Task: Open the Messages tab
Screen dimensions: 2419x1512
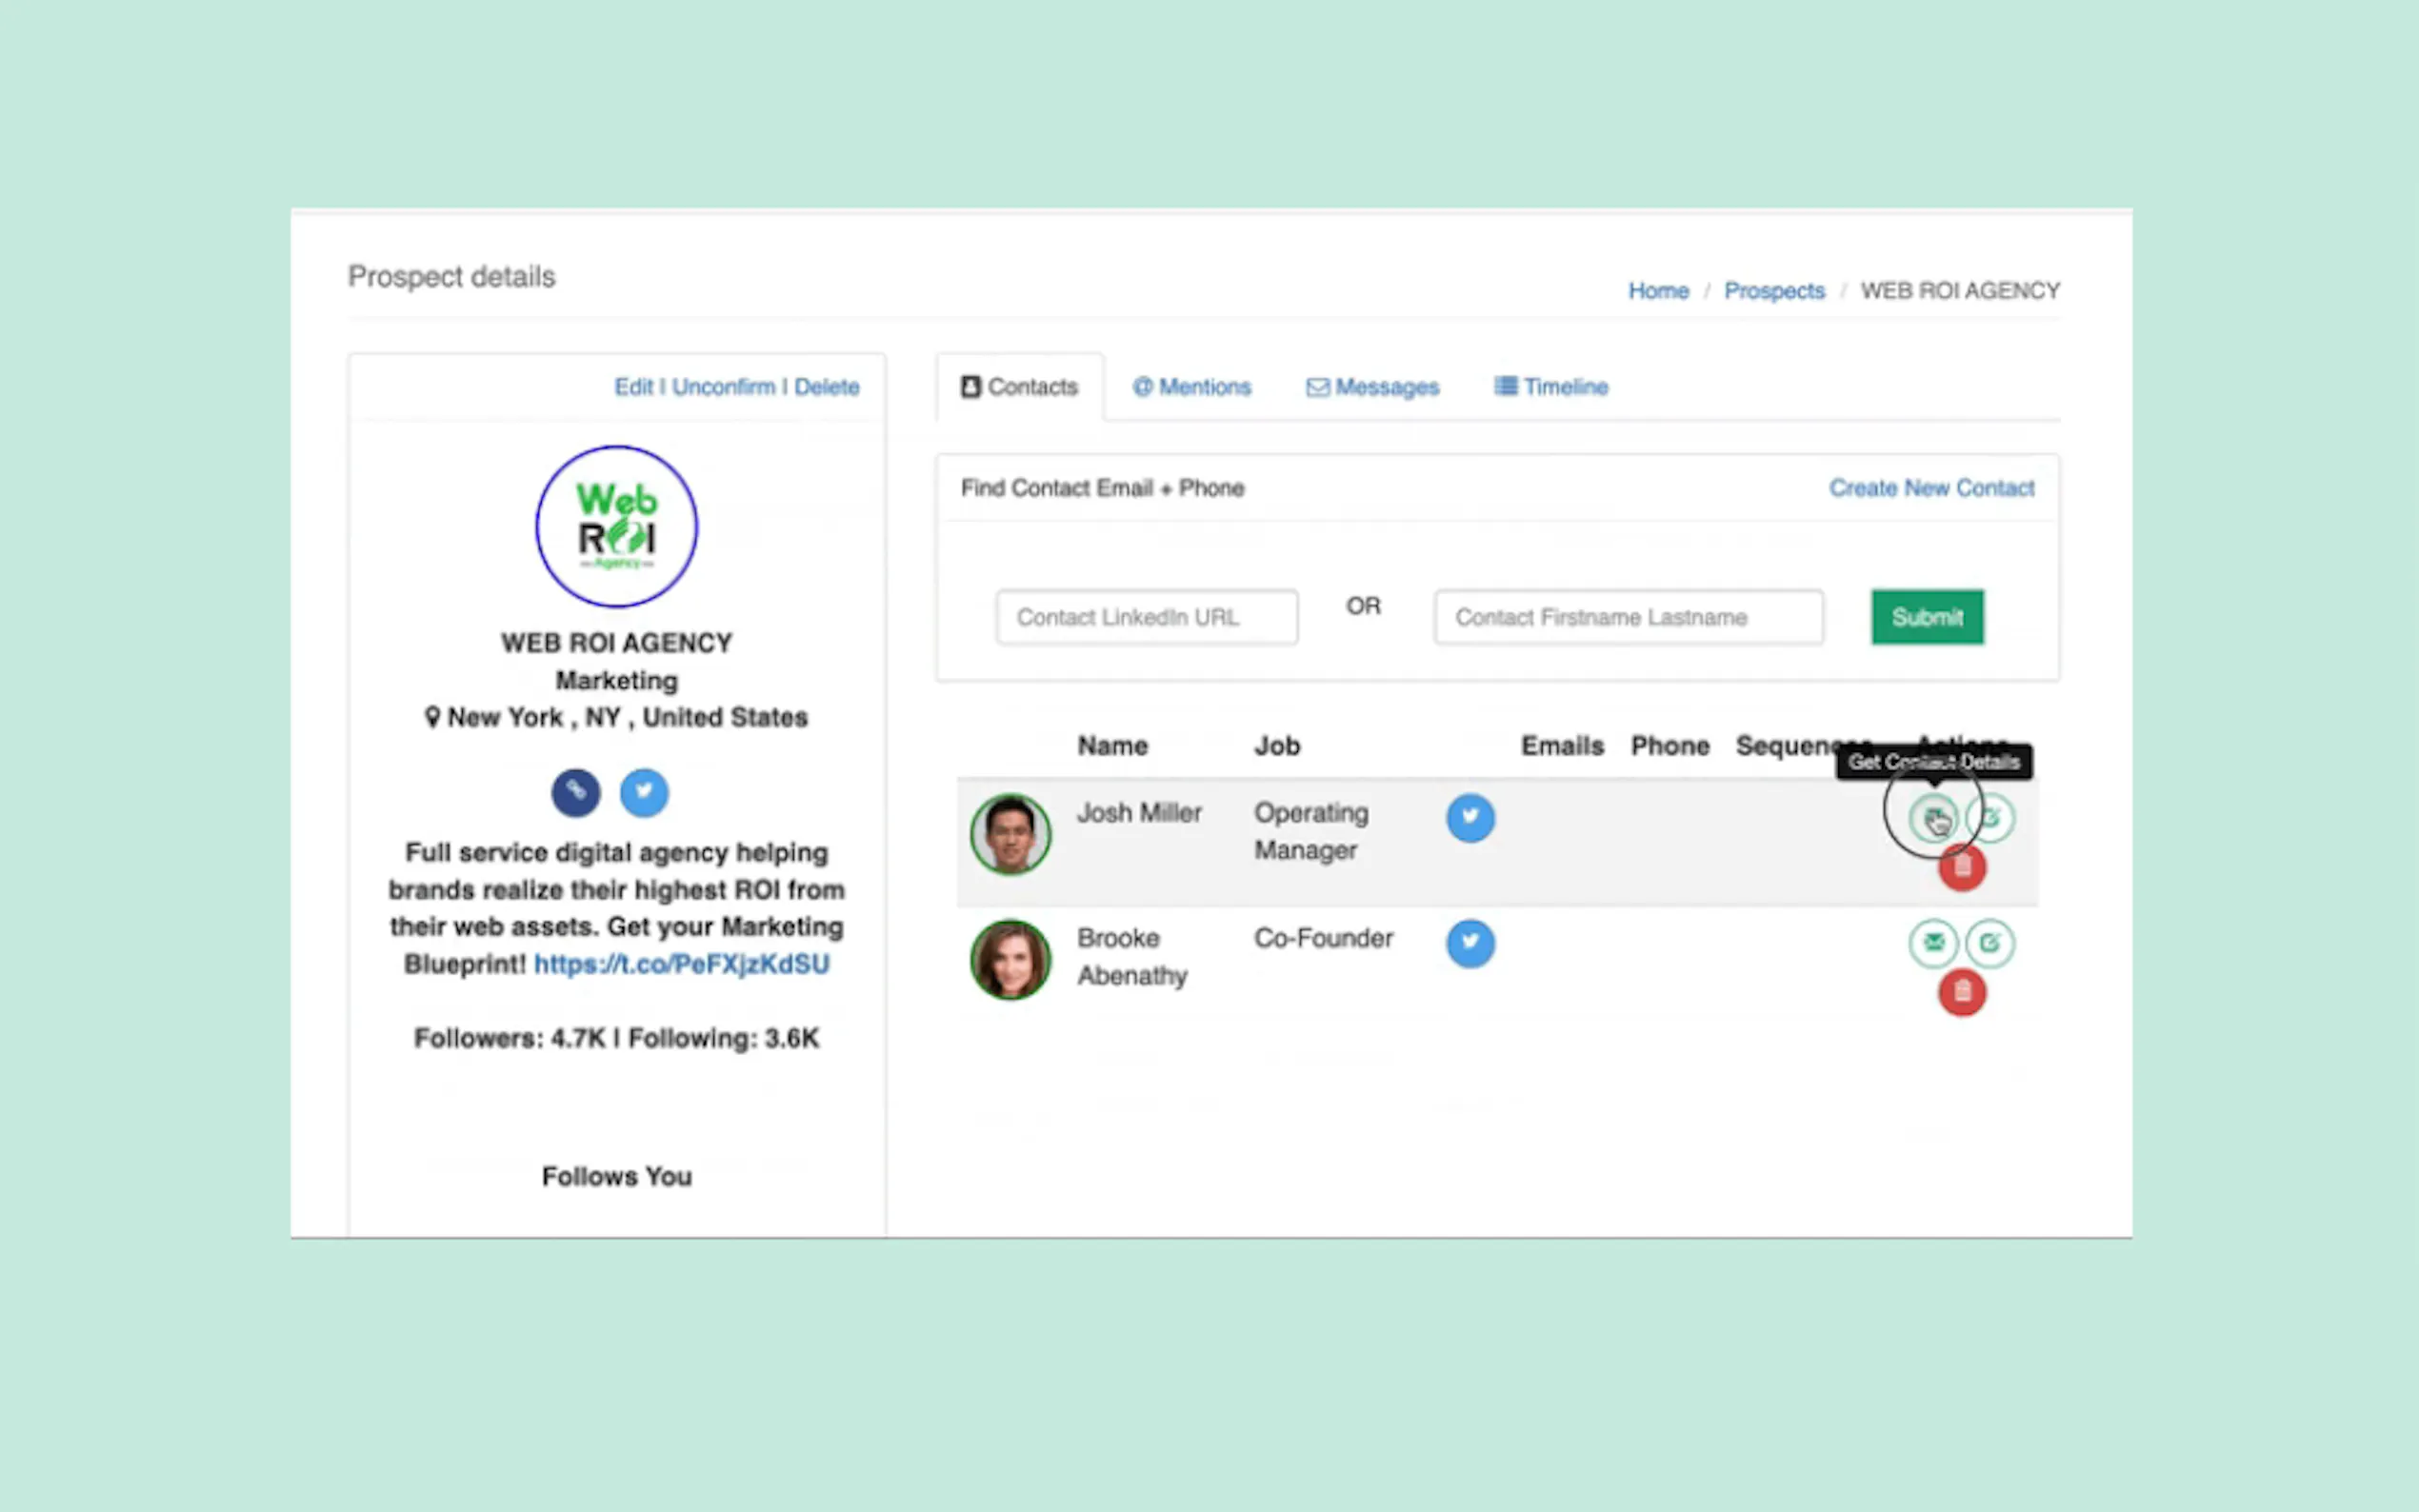Action: click(1372, 387)
